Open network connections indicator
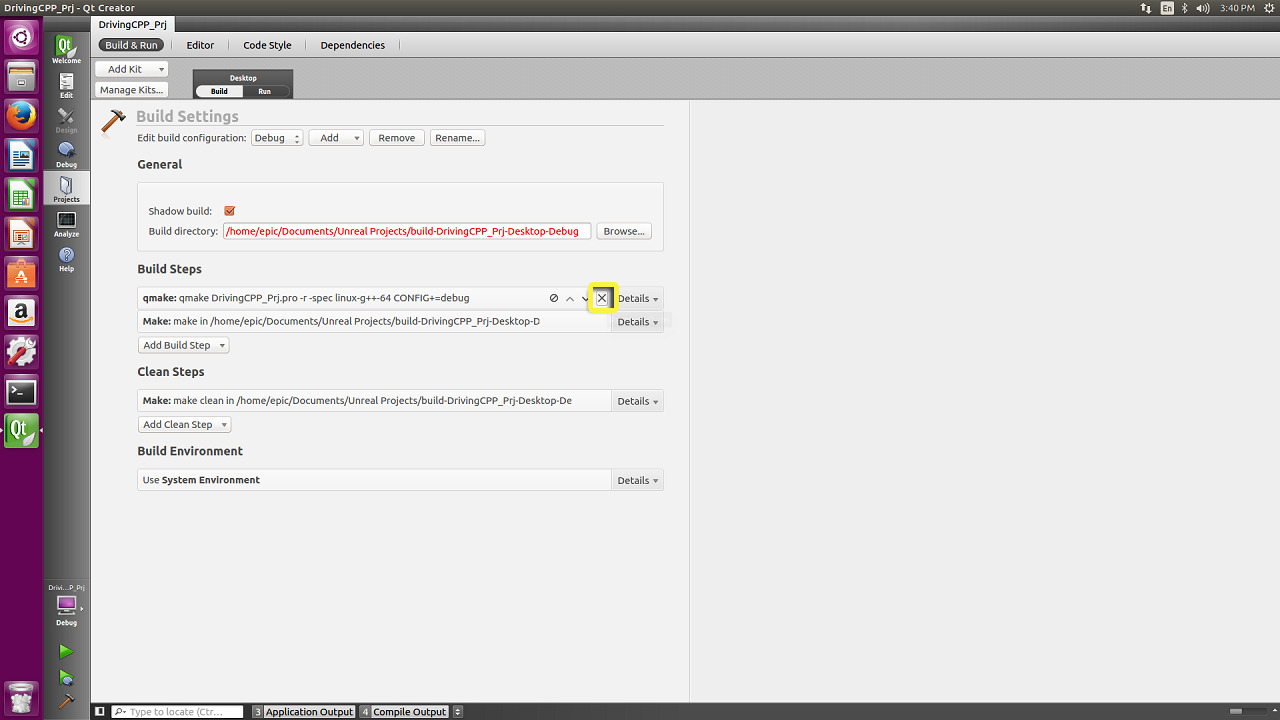The width and height of the screenshot is (1280, 720). click(1145, 8)
